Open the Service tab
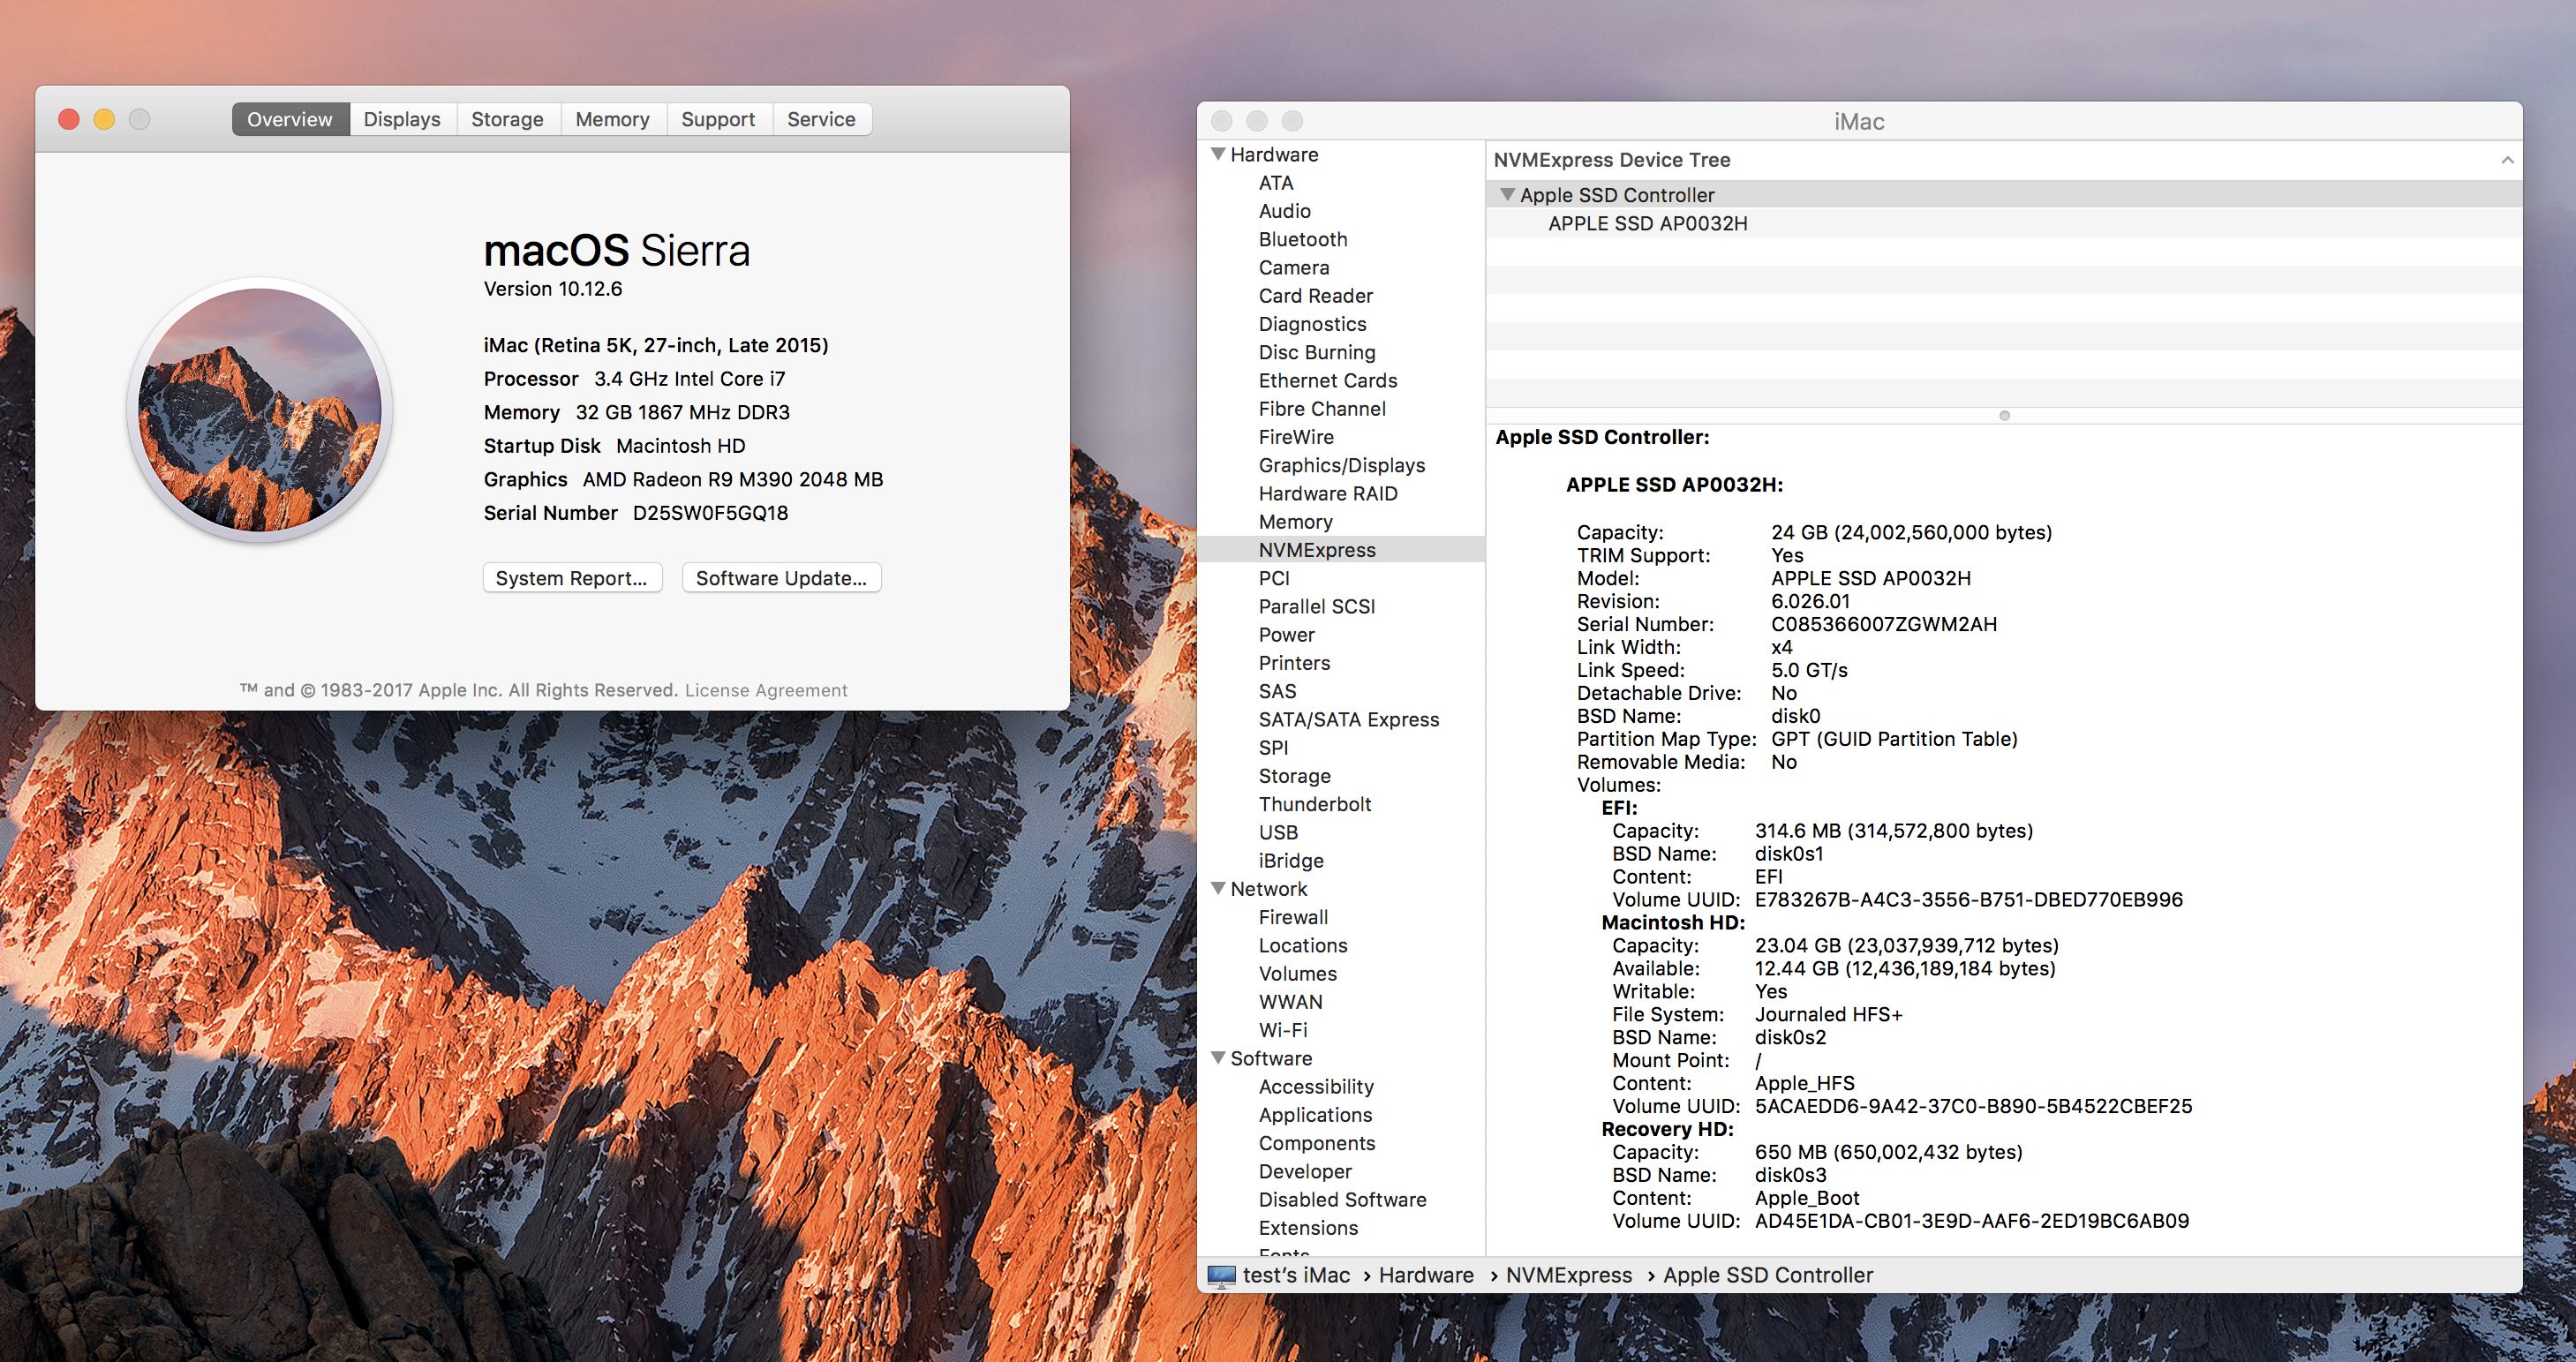 click(x=821, y=119)
